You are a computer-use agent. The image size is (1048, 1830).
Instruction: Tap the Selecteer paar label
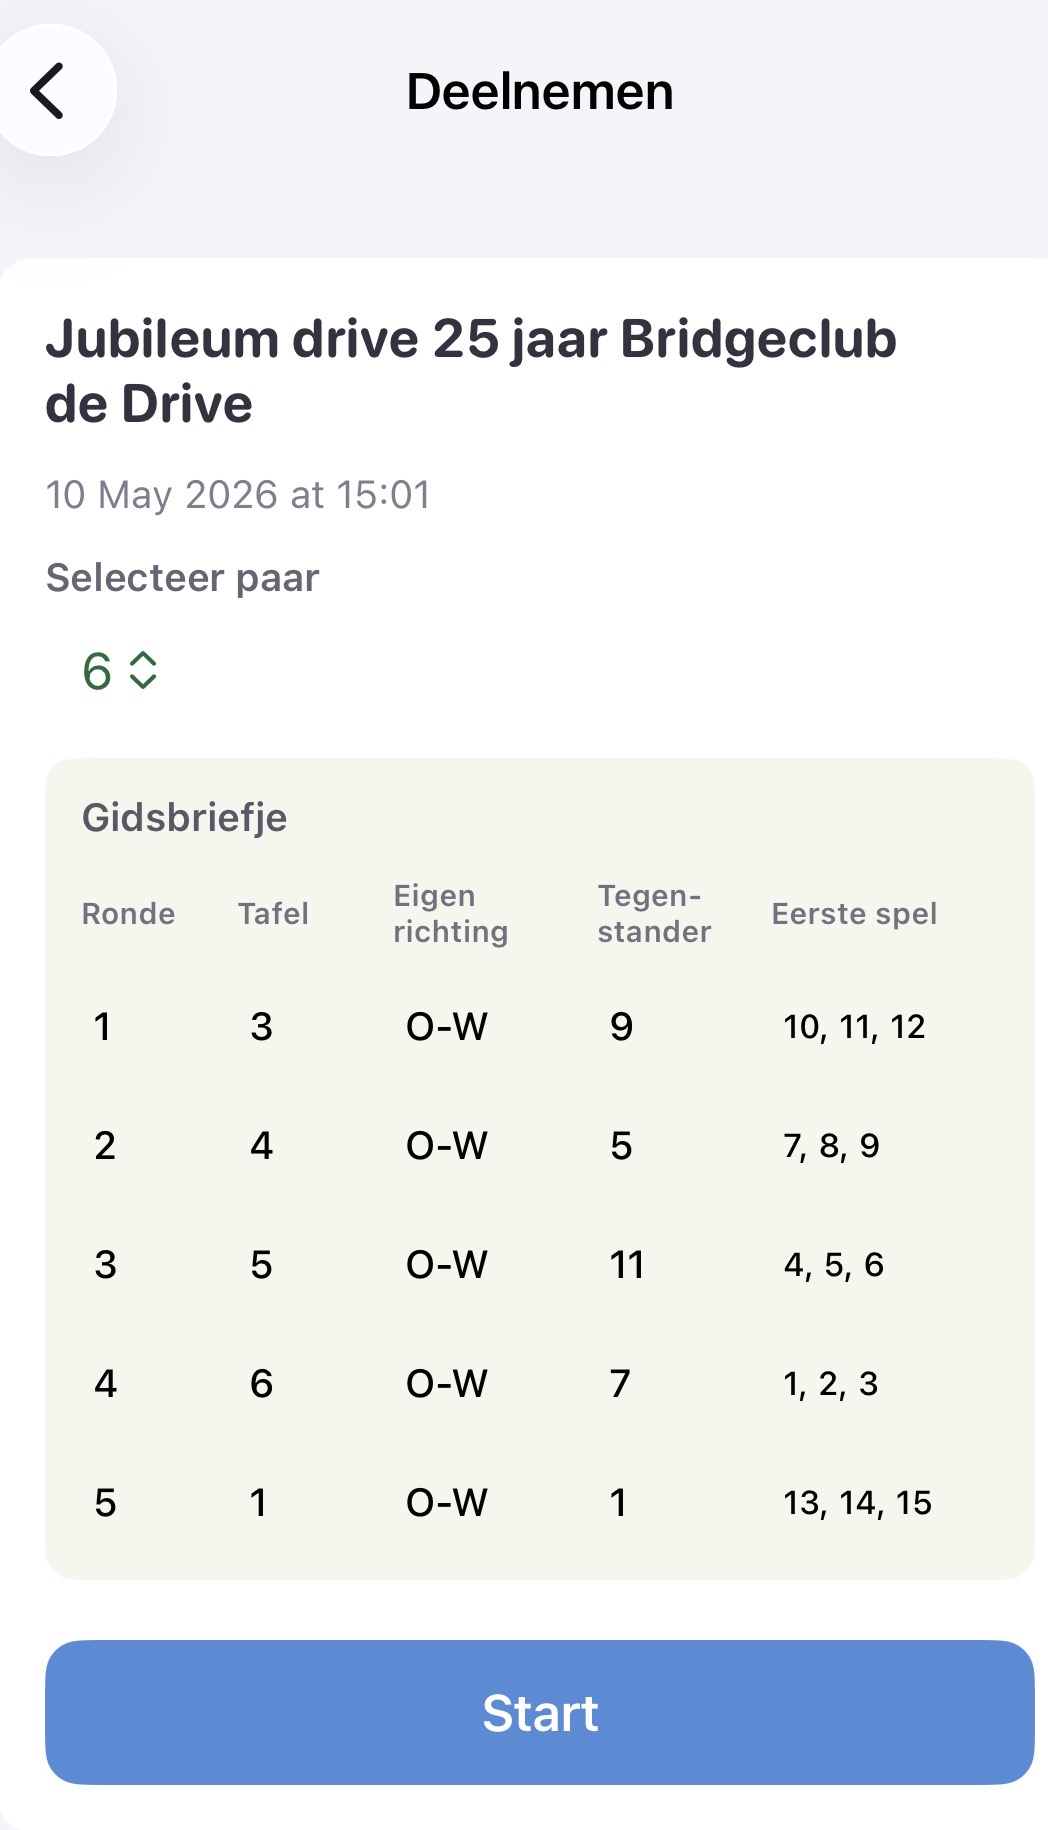click(x=183, y=578)
